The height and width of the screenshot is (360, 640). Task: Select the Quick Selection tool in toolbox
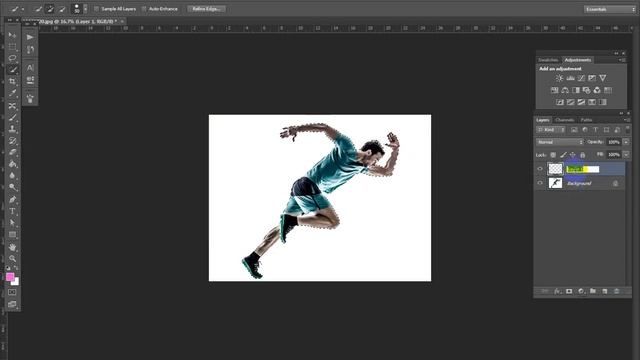[x=12, y=70]
